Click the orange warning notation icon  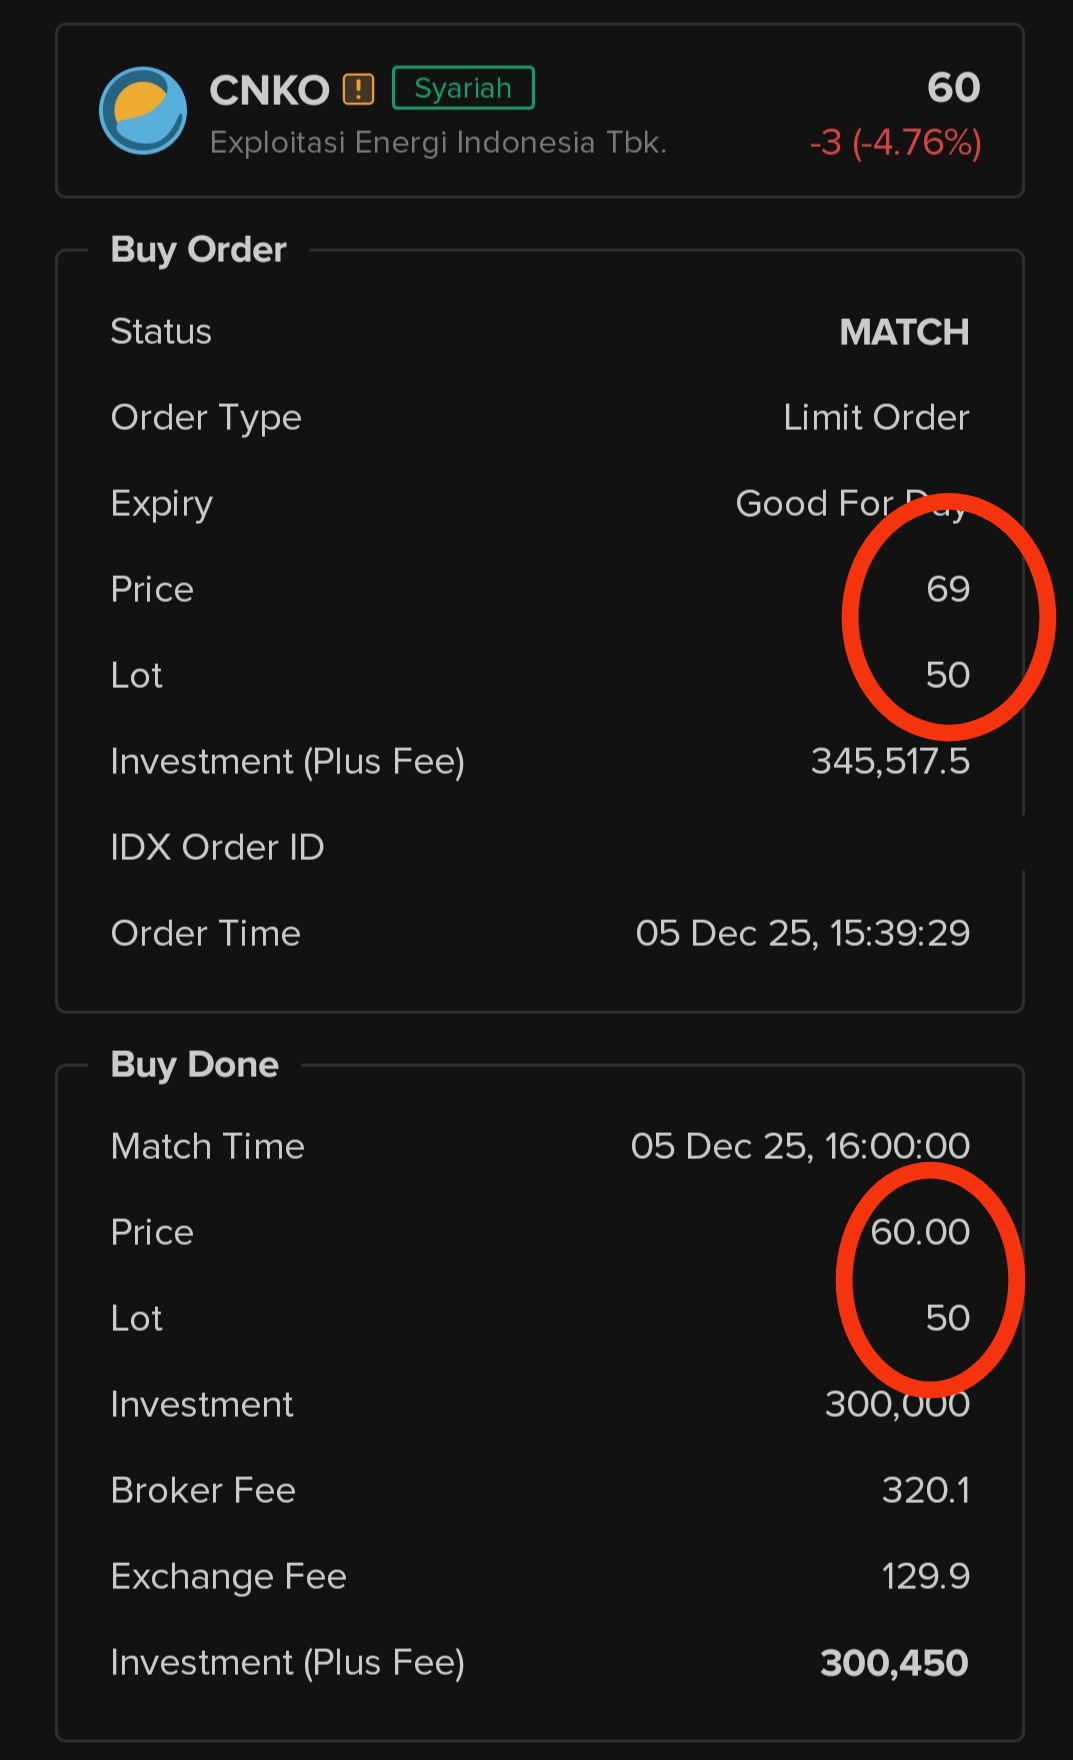pos(358,90)
